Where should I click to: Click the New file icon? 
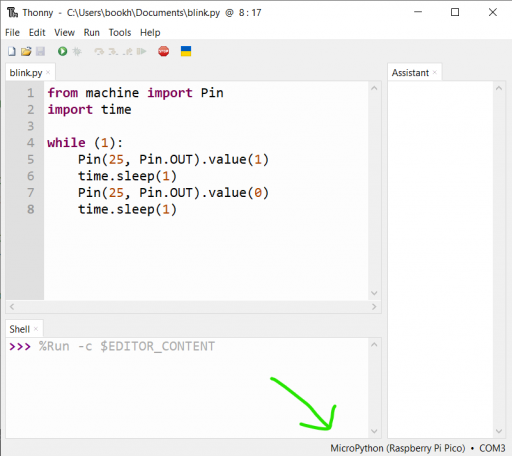click(x=12, y=51)
